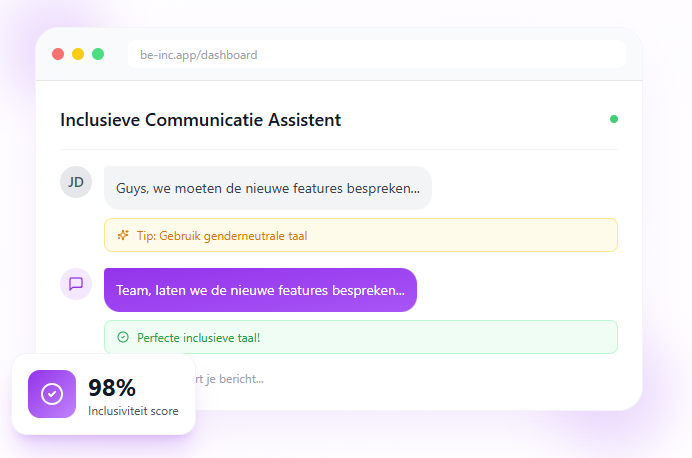Click the green maximize window dot
692x458 pixels.
[x=98, y=54]
